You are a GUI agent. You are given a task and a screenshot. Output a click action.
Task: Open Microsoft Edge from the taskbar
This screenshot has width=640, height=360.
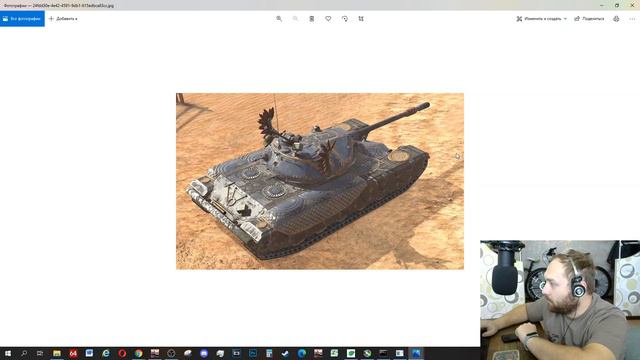pyautogui.click(x=302, y=353)
